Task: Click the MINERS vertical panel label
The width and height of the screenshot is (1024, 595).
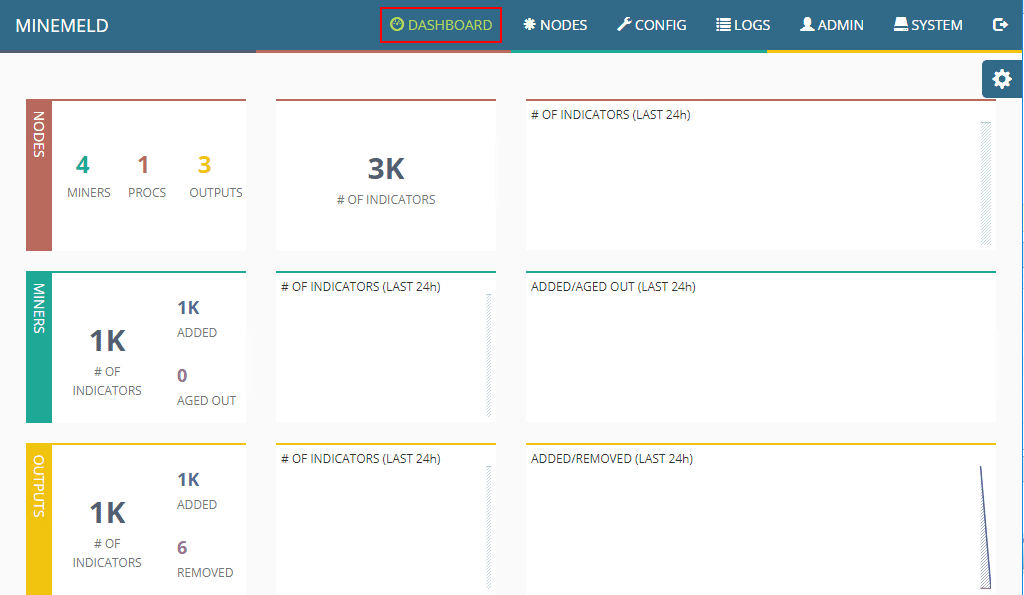Action: pos(39,308)
